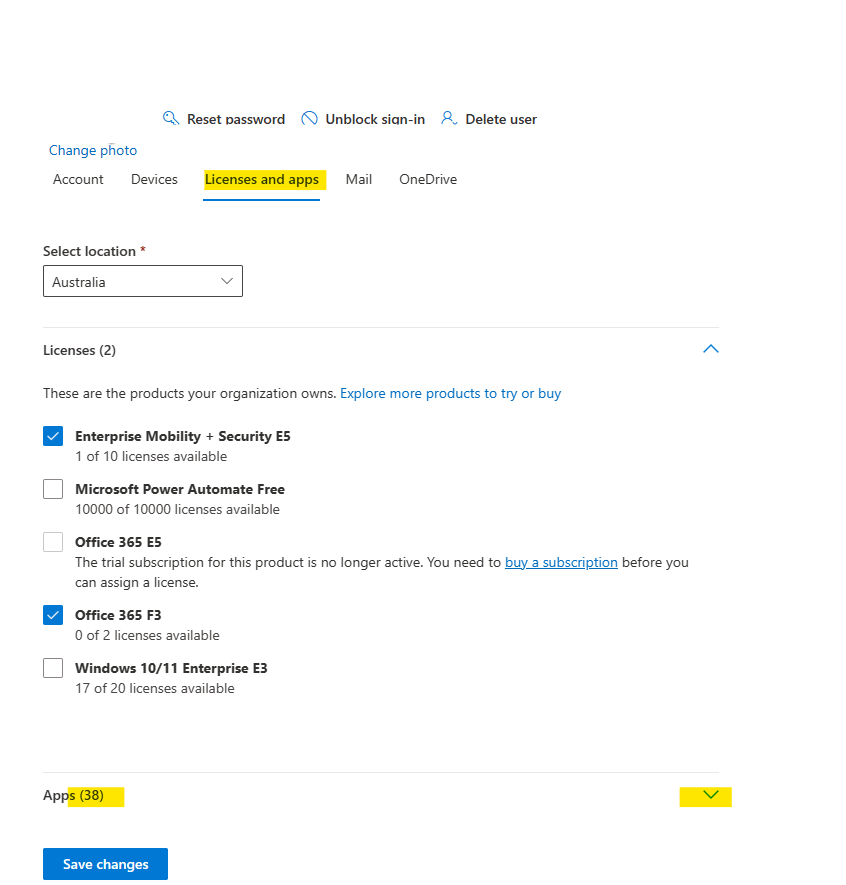
Task: Click the Unblock sign-in circle icon
Action: click(x=309, y=118)
